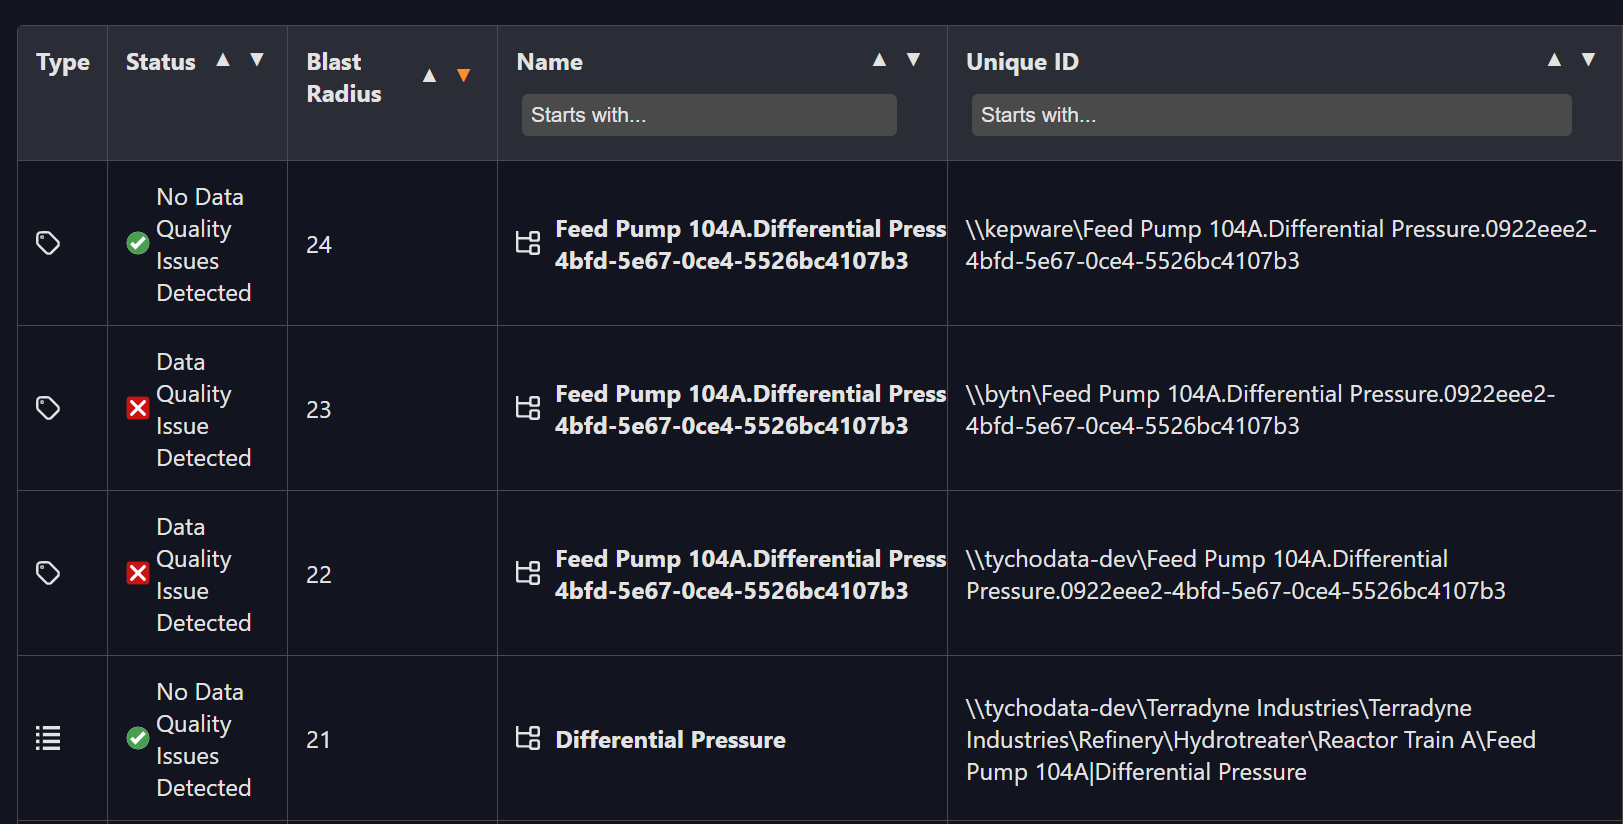Click red X status icon for radius 23
The width and height of the screenshot is (1623, 824).
click(138, 408)
